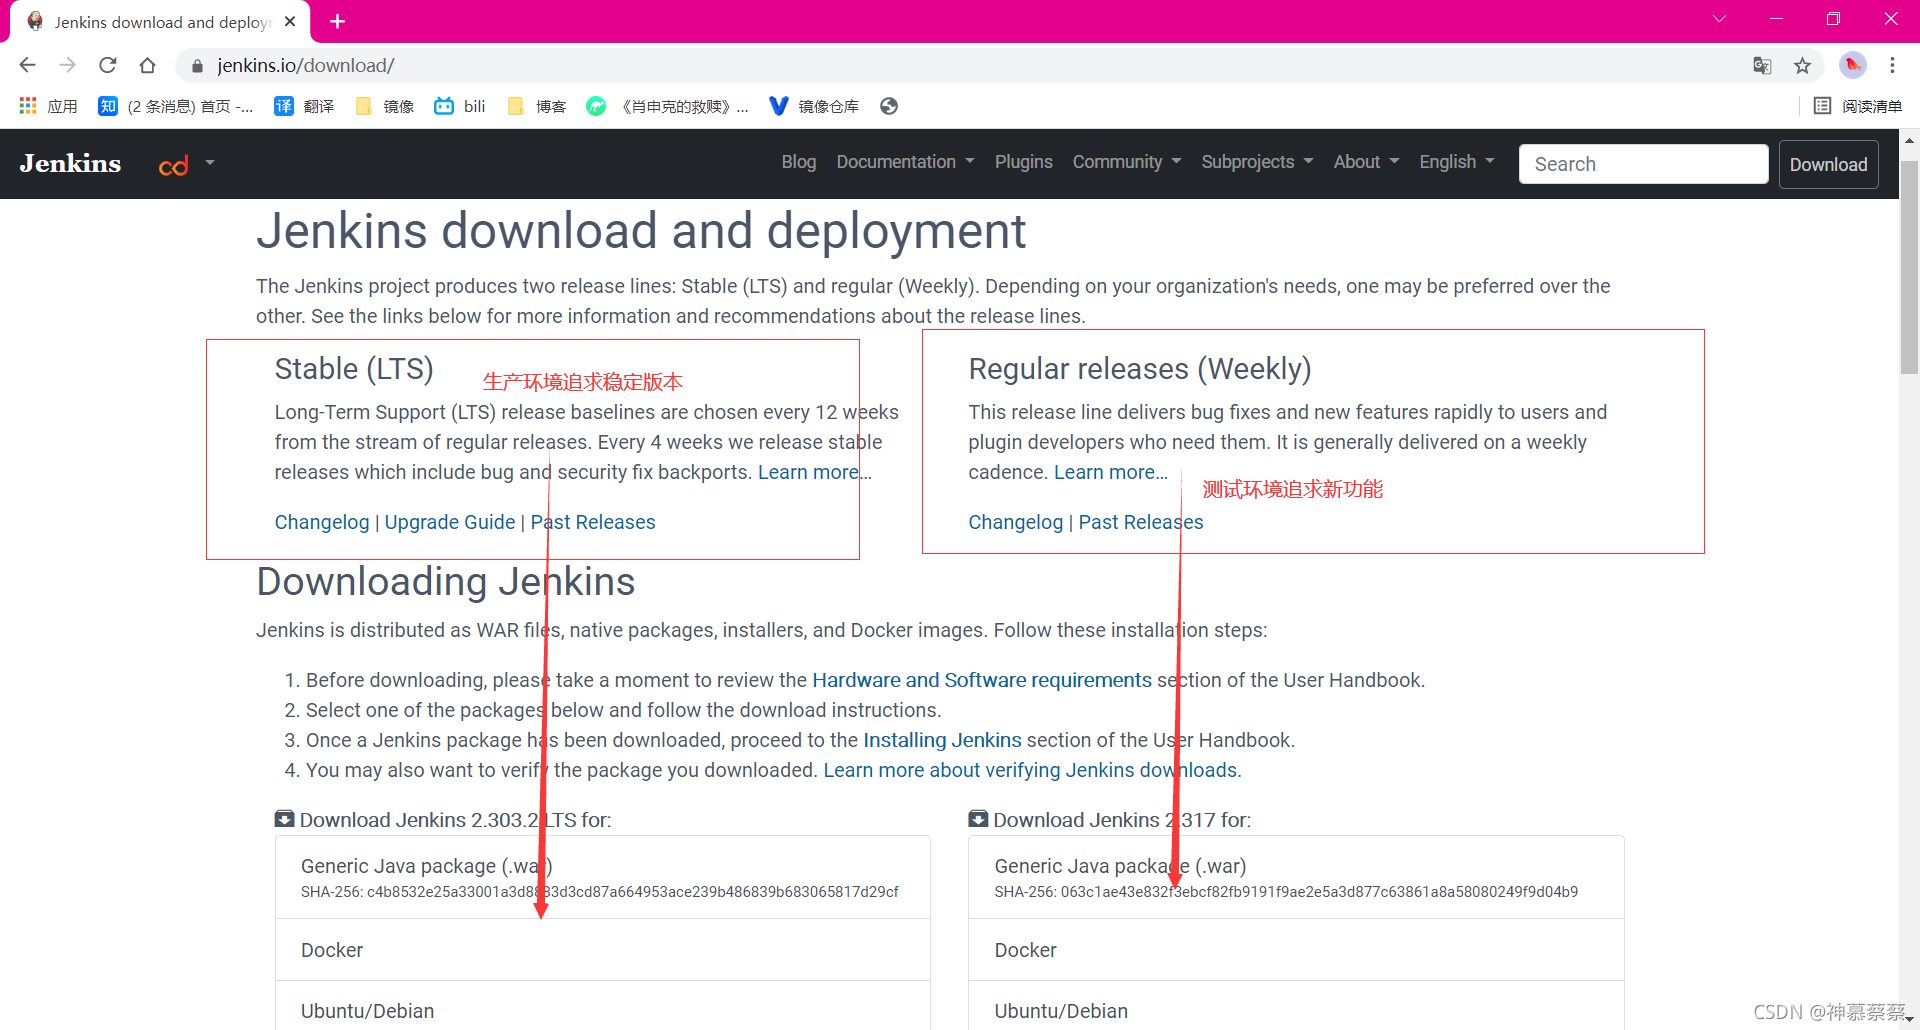Image resolution: width=1920 pixels, height=1030 pixels.
Task: Expand the About menu
Action: (1366, 162)
